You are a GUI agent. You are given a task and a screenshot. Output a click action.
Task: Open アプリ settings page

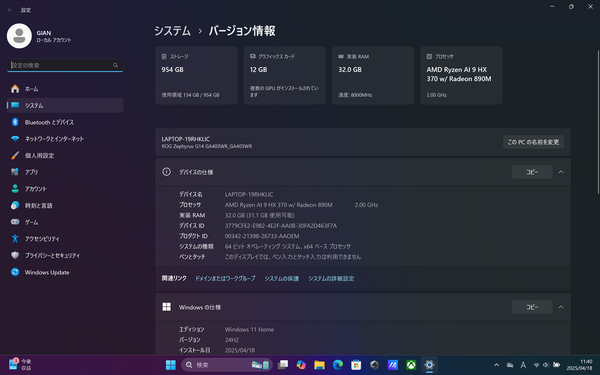click(x=65, y=172)
